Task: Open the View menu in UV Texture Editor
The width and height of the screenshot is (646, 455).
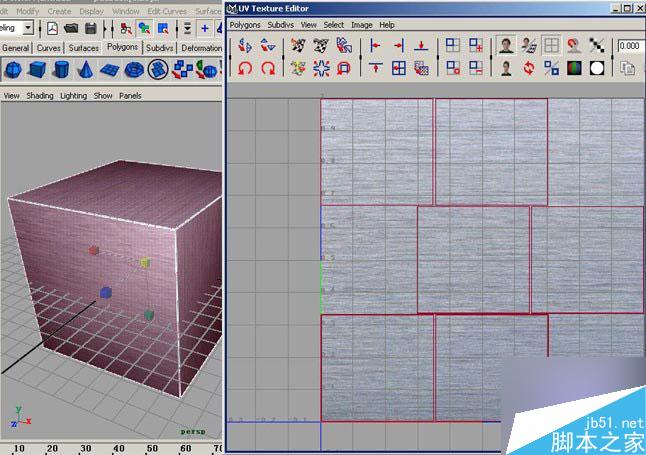Action: 309,25
